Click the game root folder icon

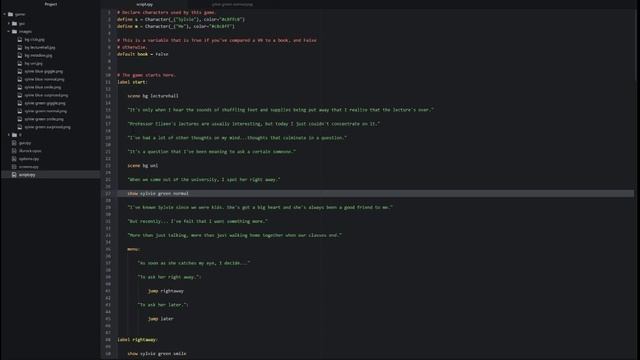tap(11, 14)
